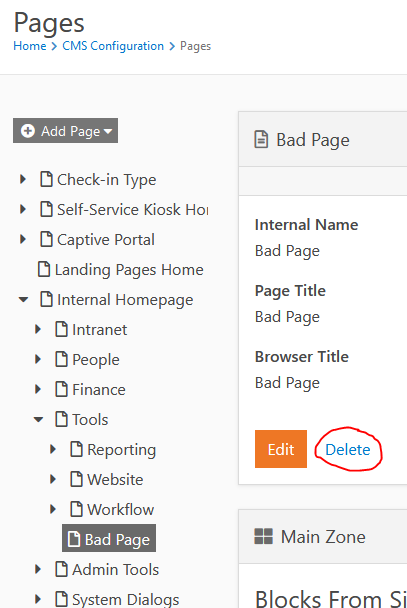Select System Dialogs page label
This screenshot has width=407, height=608.
126,600
